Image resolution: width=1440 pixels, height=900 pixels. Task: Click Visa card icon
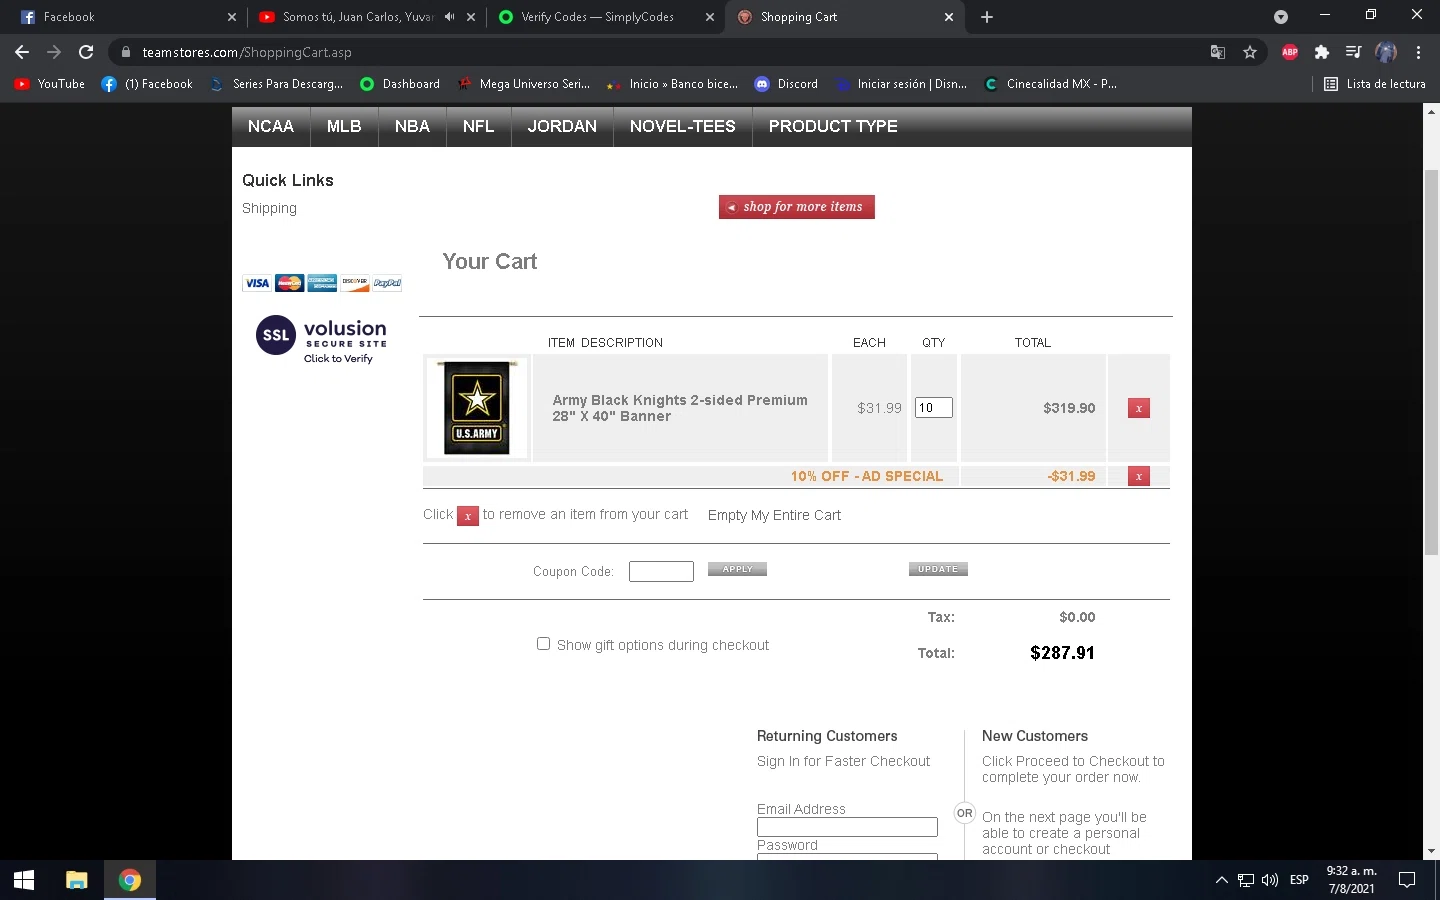(257, 283)
